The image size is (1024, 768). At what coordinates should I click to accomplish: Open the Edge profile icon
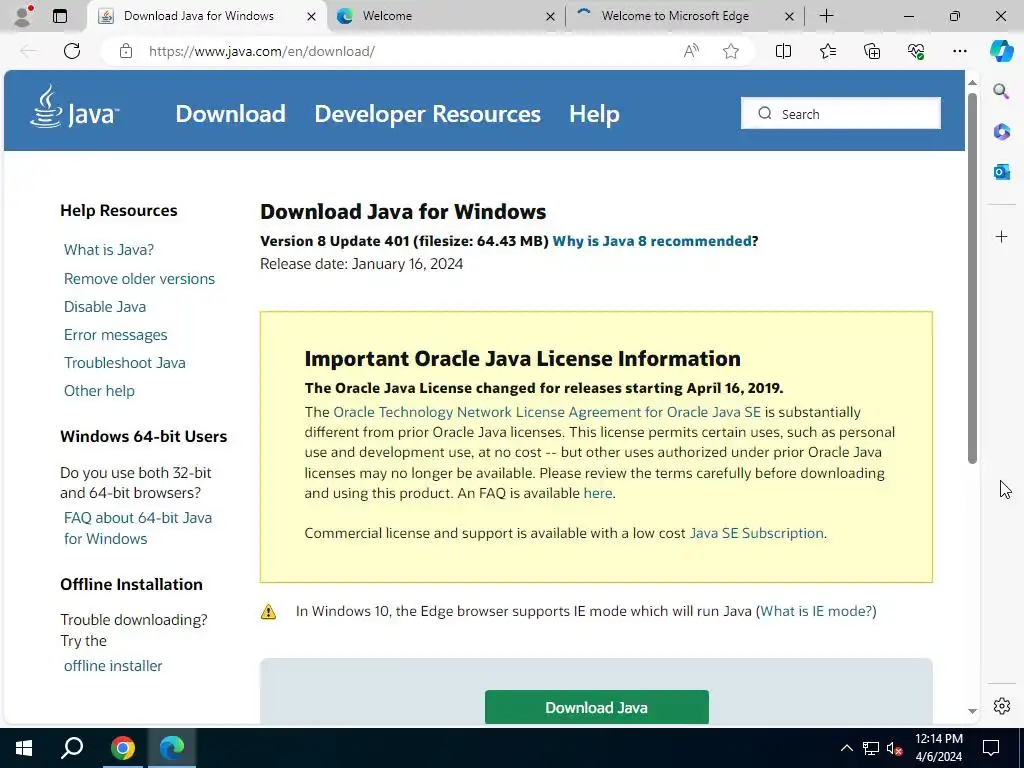click(x=24, y=16)
